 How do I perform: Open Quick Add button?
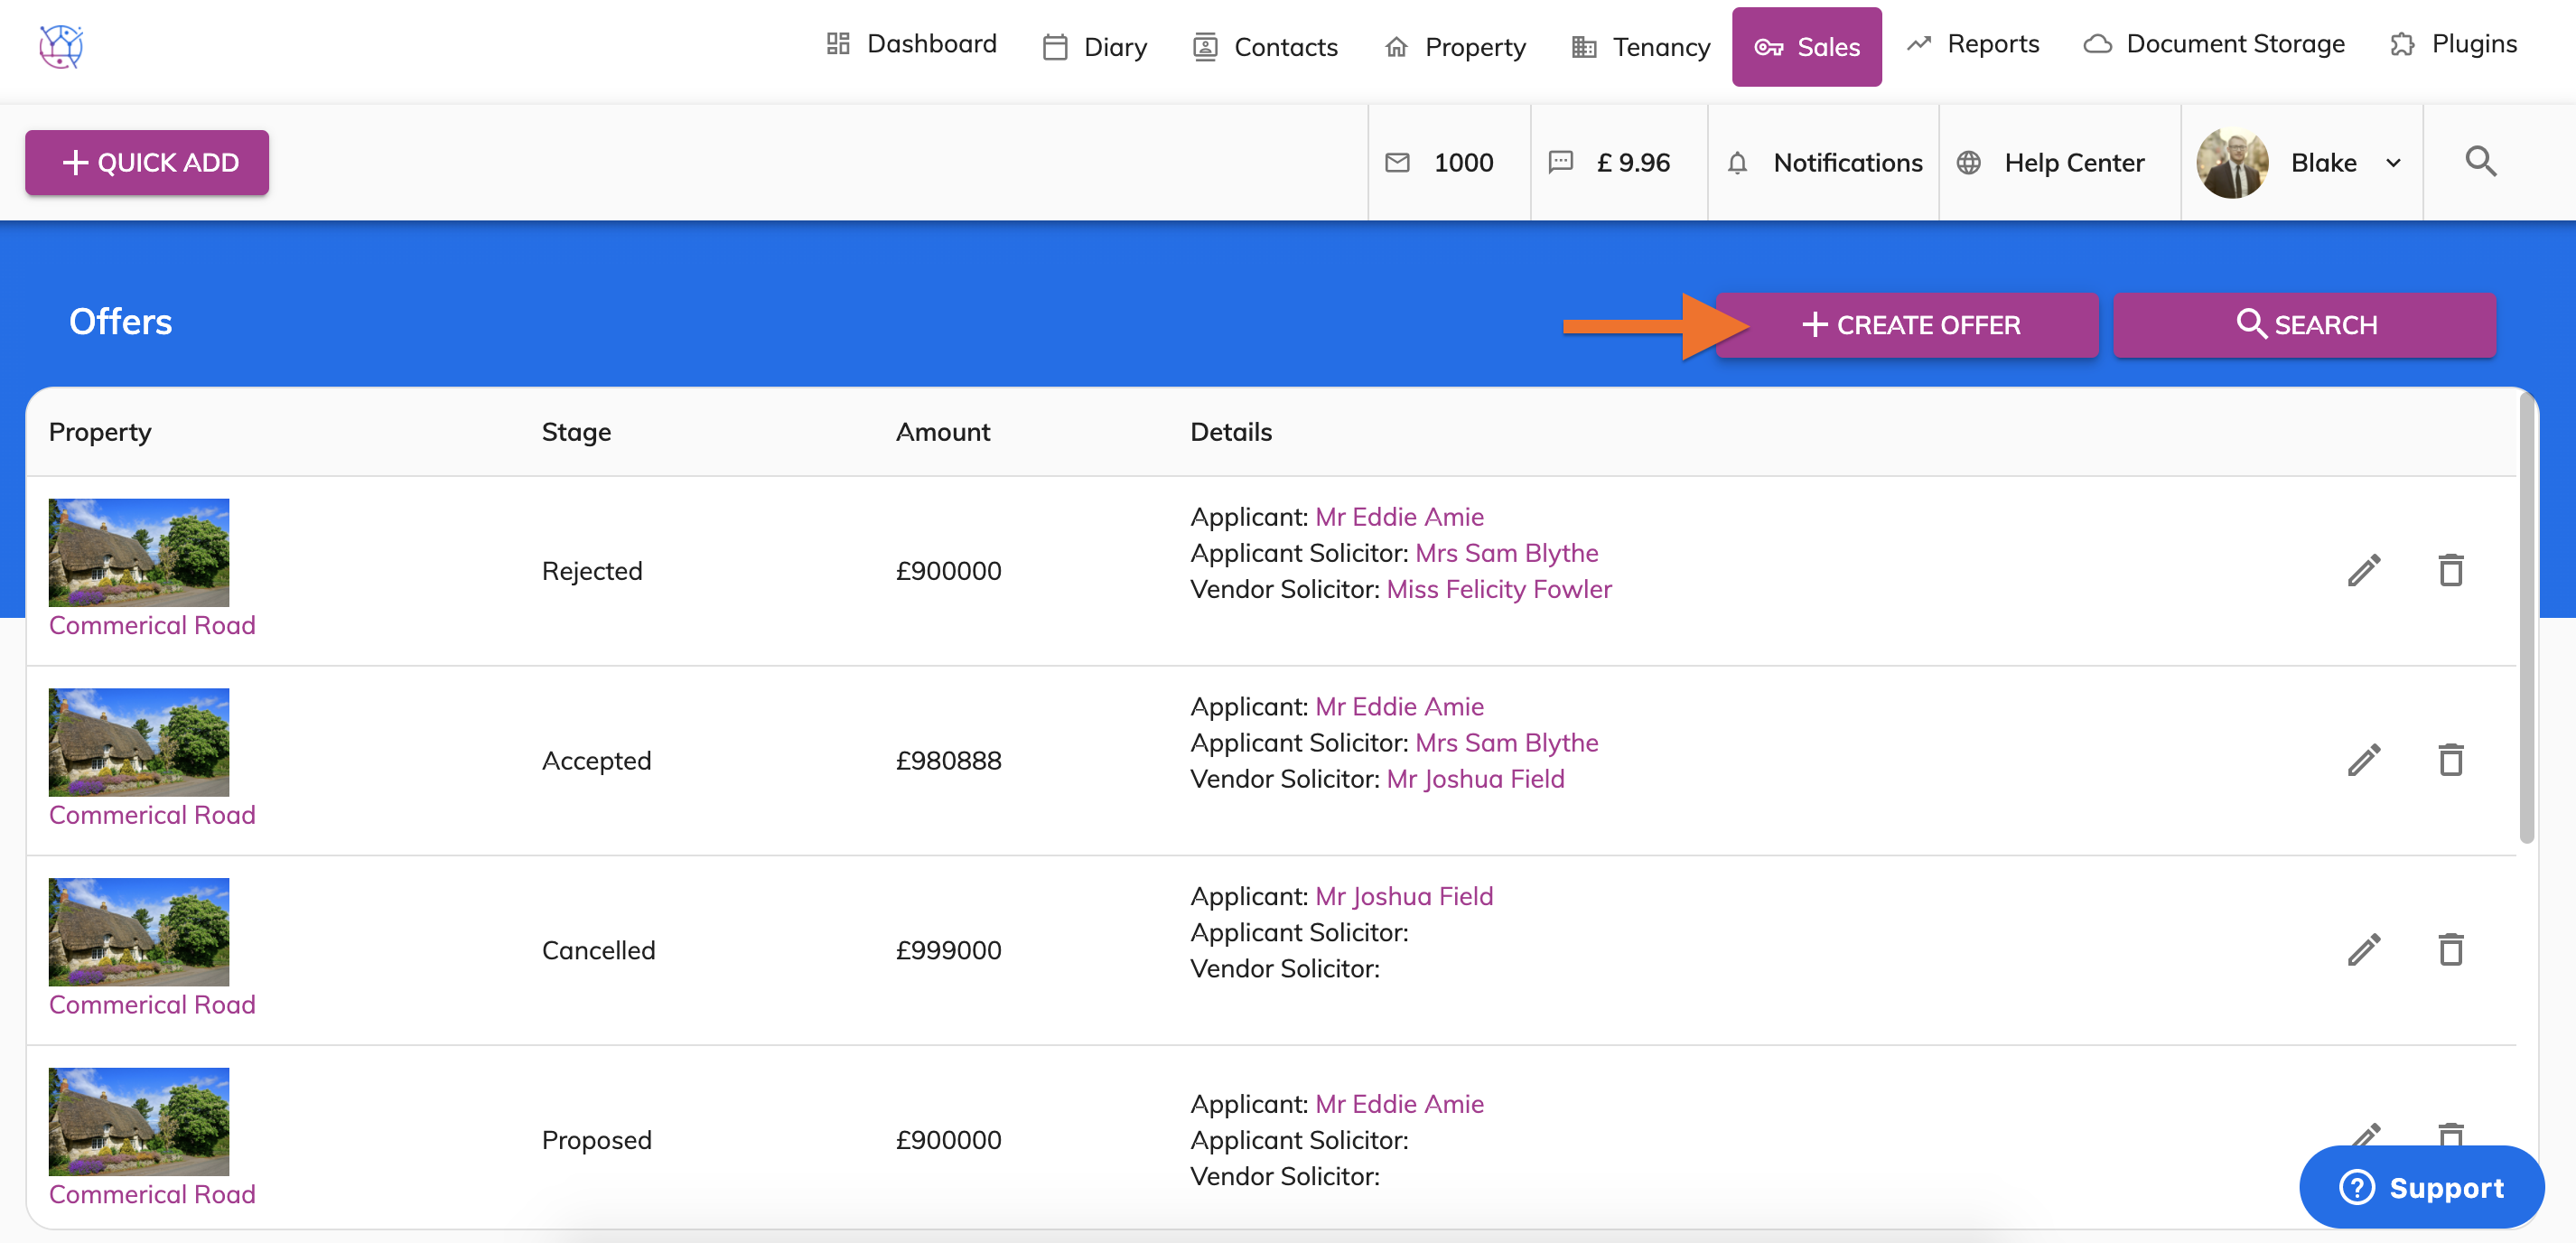147,162
